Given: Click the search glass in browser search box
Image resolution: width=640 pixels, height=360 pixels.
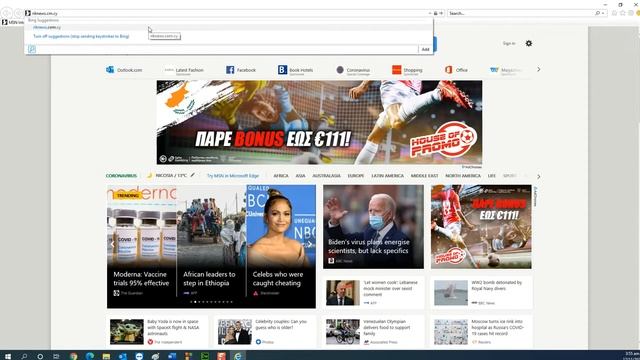Looking at the screenshot, I should coord(598,13).
